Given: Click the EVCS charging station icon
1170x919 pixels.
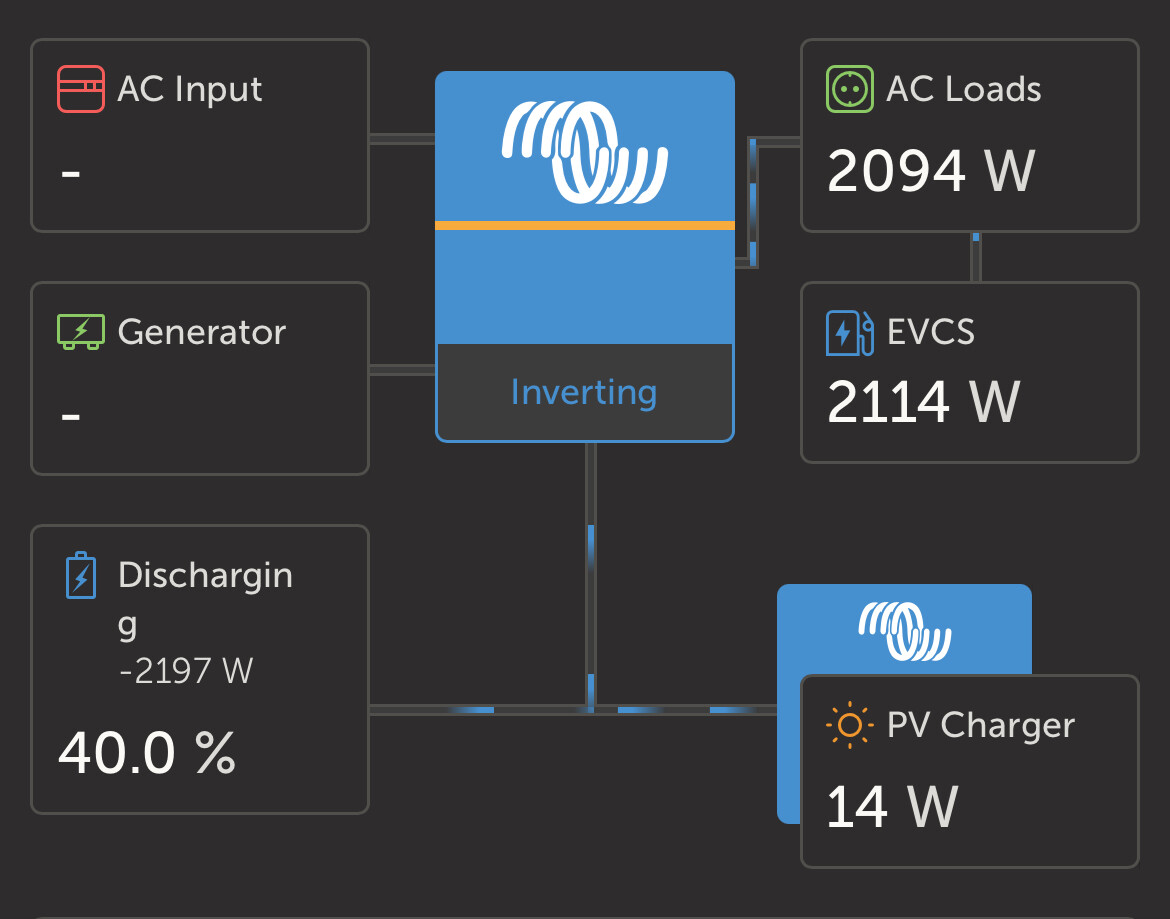Looking at the screenshot, I should (850, 333).
